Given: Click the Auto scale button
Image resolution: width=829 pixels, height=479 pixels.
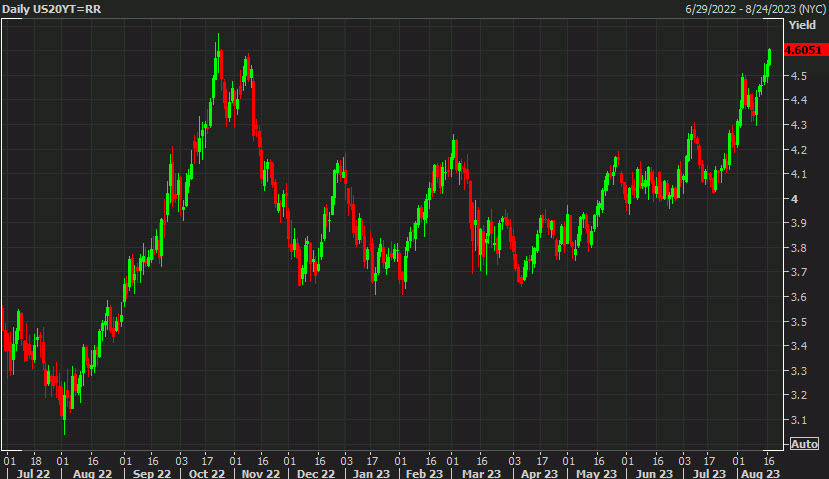Looking at the screenshot, I should click(804, 444).
